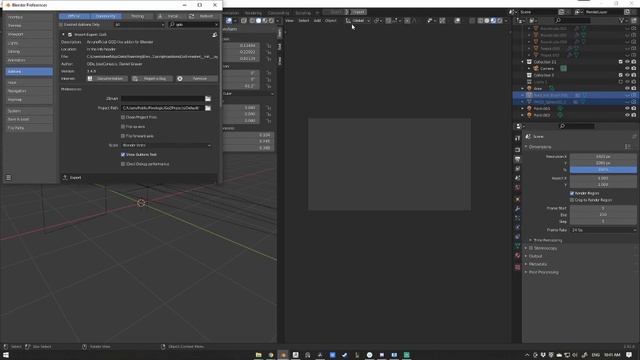Viewport: 640px width, 360px height.
Task: Click the add-on search field
Action: click(x=193, y=24)
